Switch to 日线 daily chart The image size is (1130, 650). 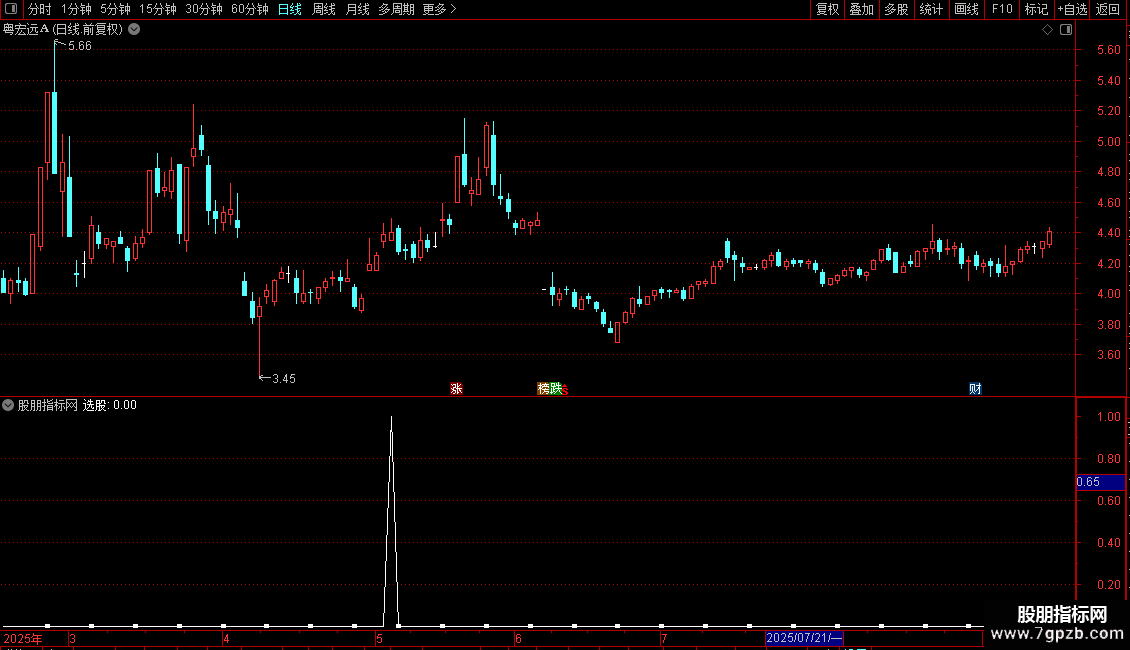290,9
